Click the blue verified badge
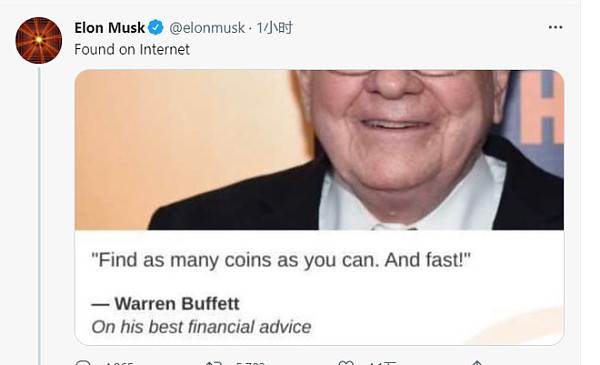600x365 pixels. click(x=156, y=28)
